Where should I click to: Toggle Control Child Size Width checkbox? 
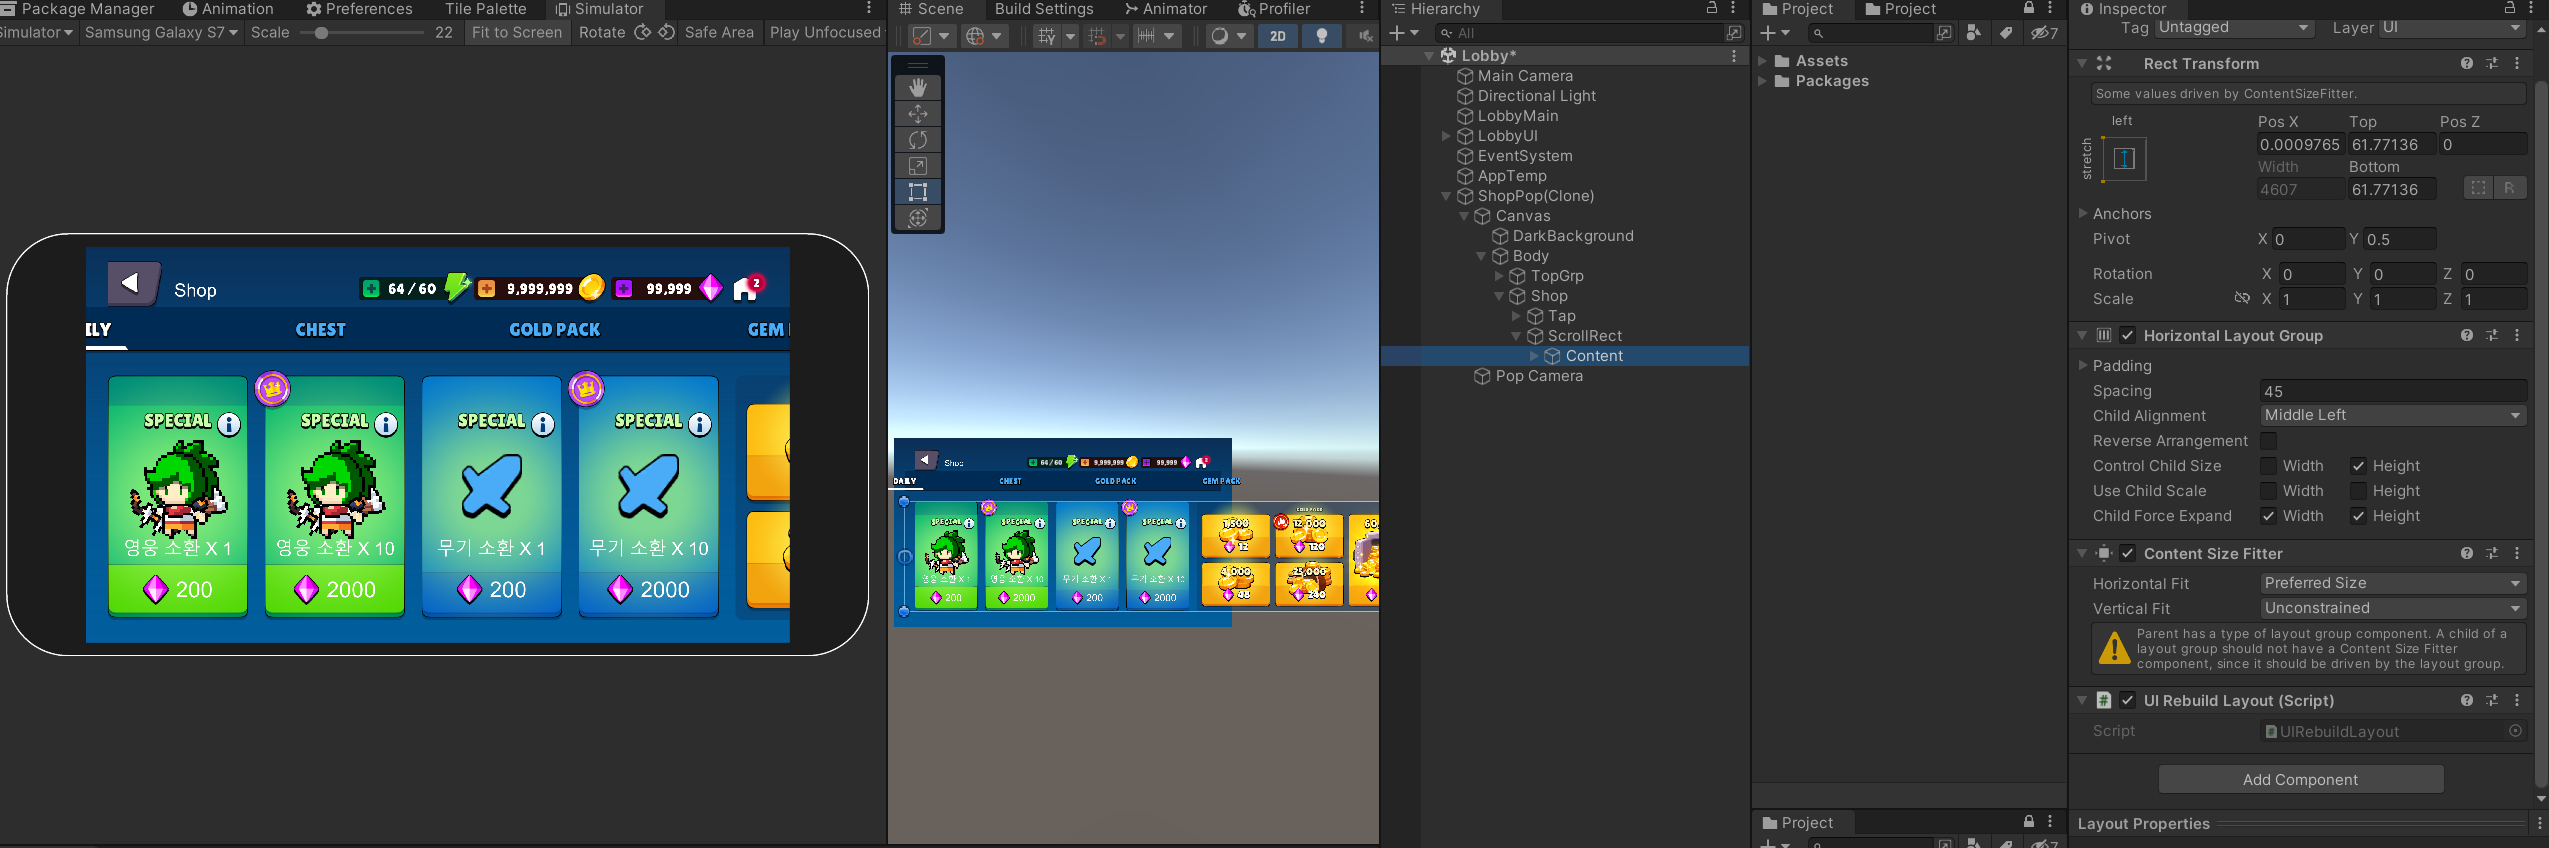(x=2269, y=466)
